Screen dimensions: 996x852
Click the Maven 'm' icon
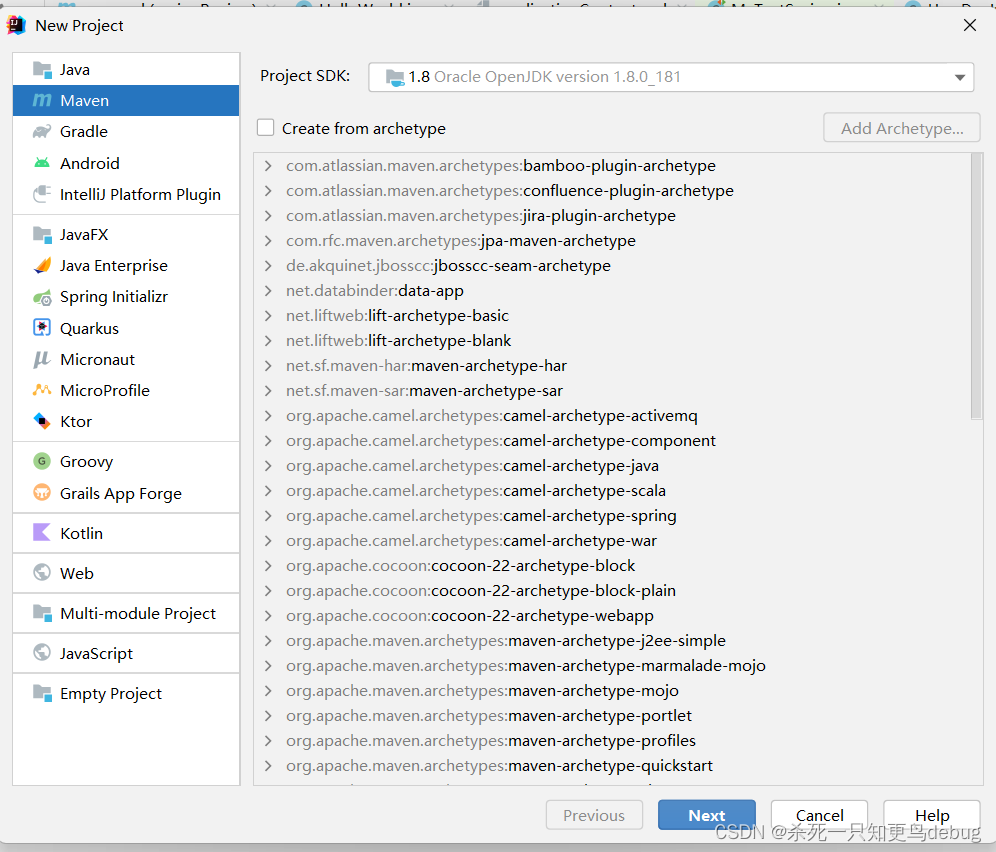click(x=42, y=100)
